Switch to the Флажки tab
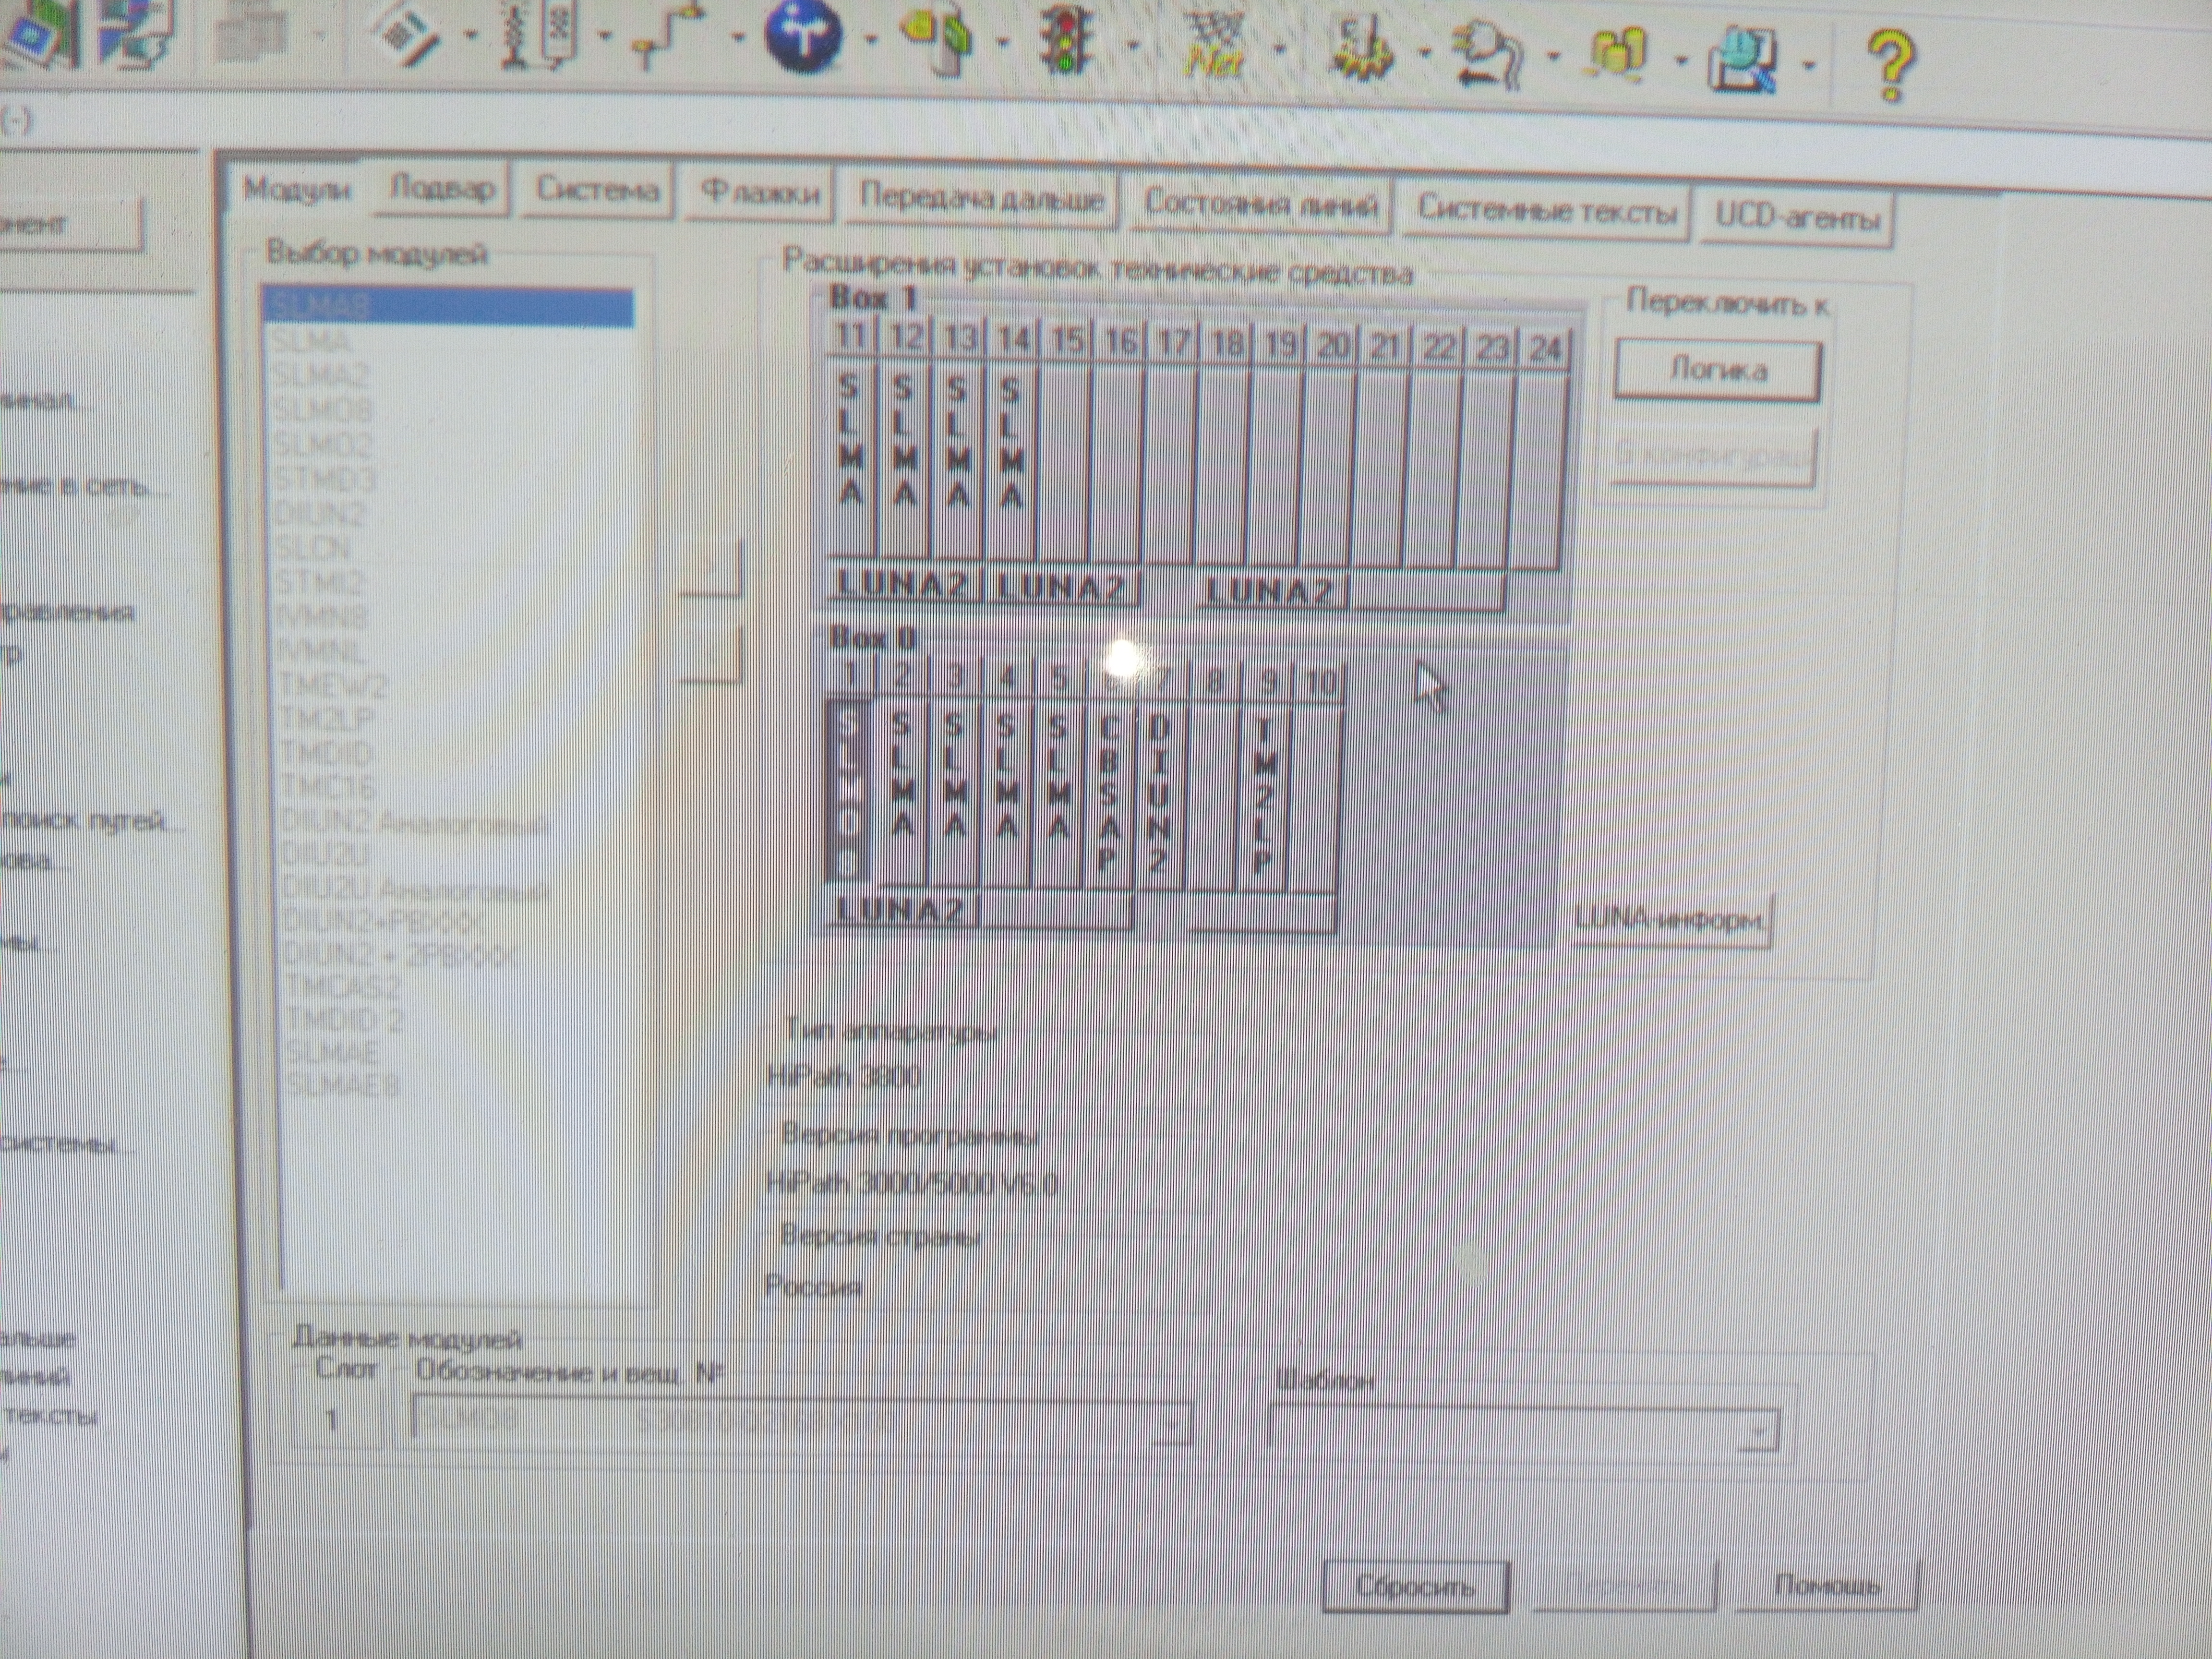This screenshot has height=1659, width=2212. [760, 192]
